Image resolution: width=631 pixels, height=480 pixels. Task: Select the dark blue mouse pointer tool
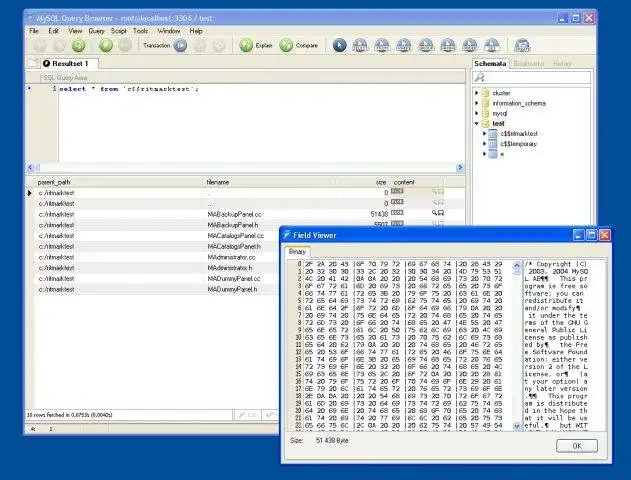pyautogui.click(x=340, y=45)
